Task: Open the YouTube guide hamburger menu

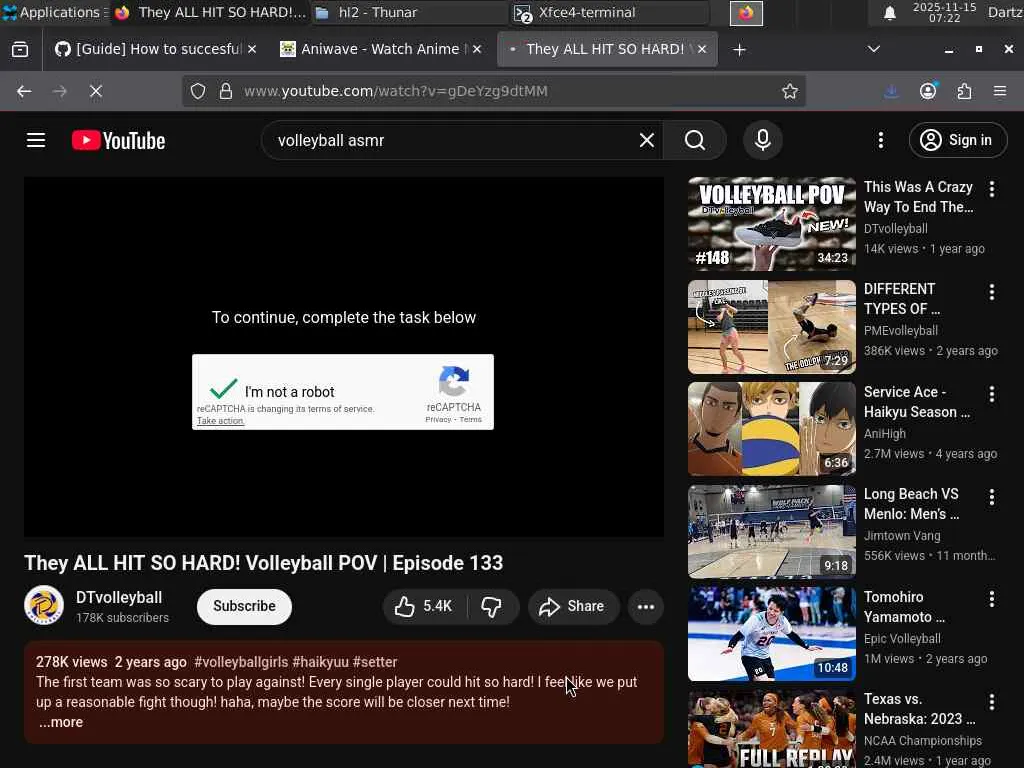Action: pos(36,140)
